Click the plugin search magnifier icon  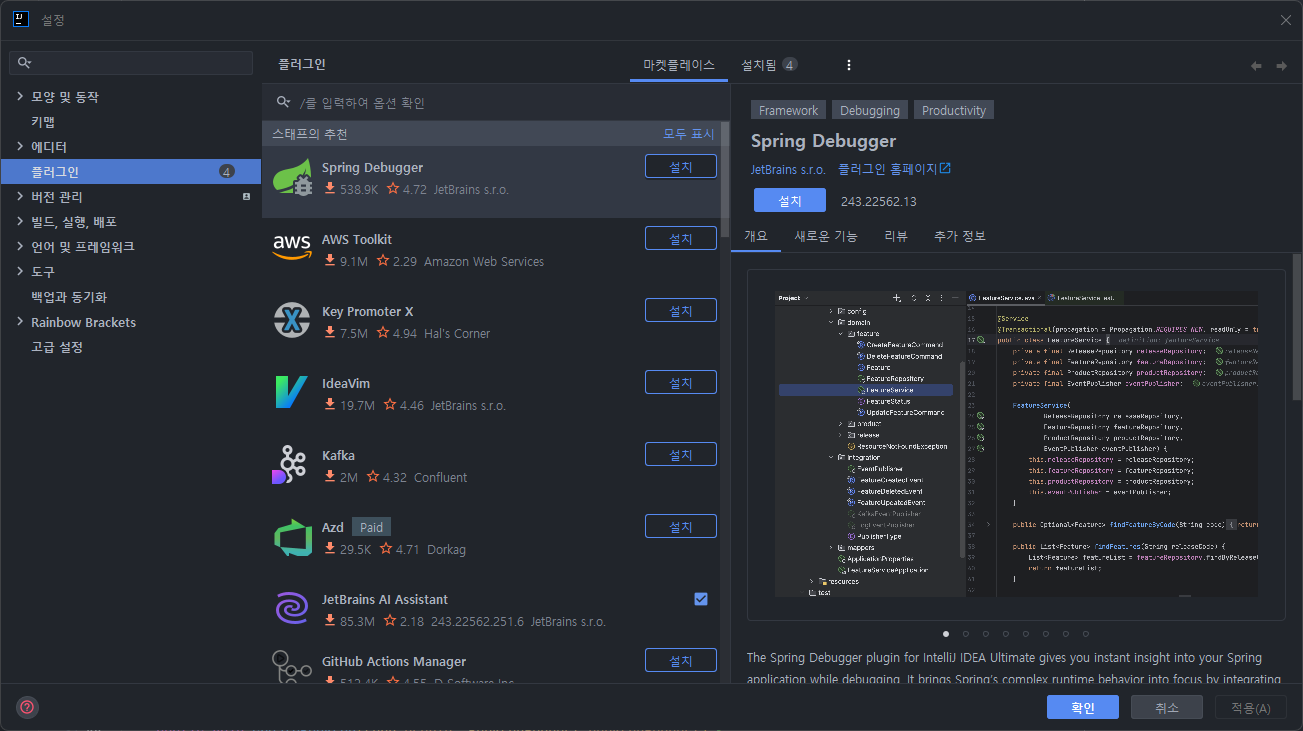coord(284,102)
